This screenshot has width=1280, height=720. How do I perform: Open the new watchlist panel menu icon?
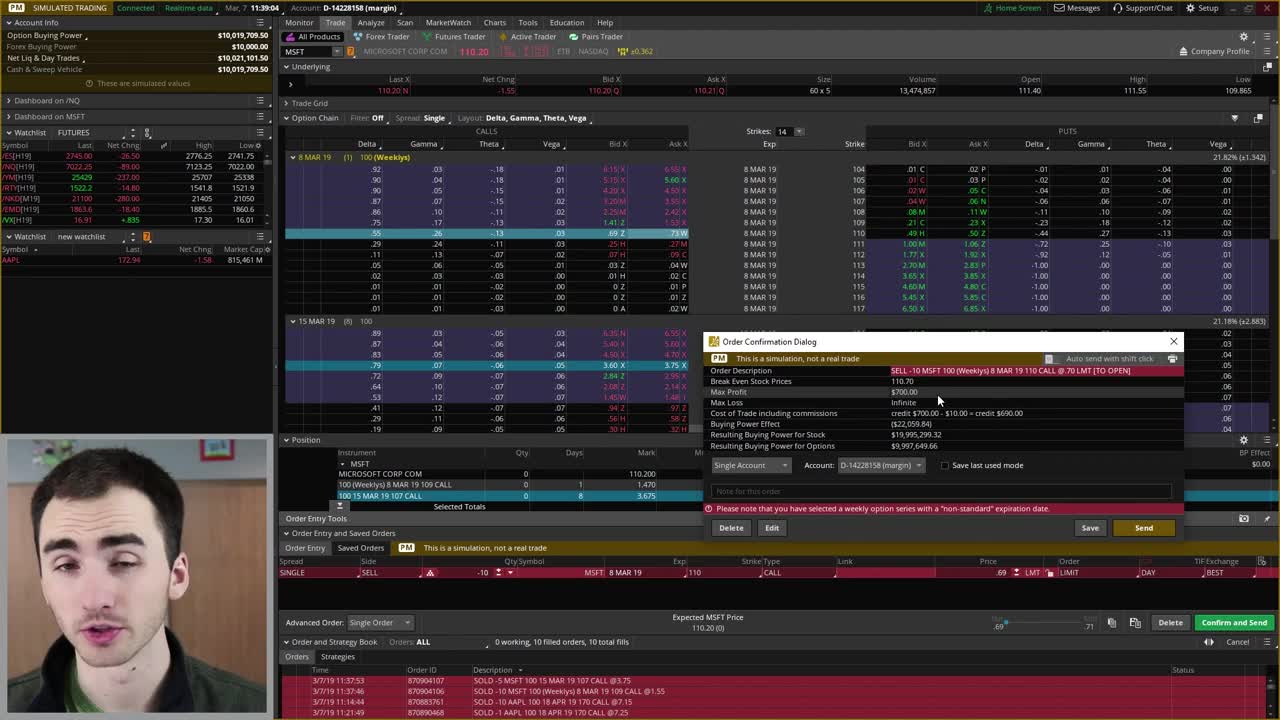[260, 237]
